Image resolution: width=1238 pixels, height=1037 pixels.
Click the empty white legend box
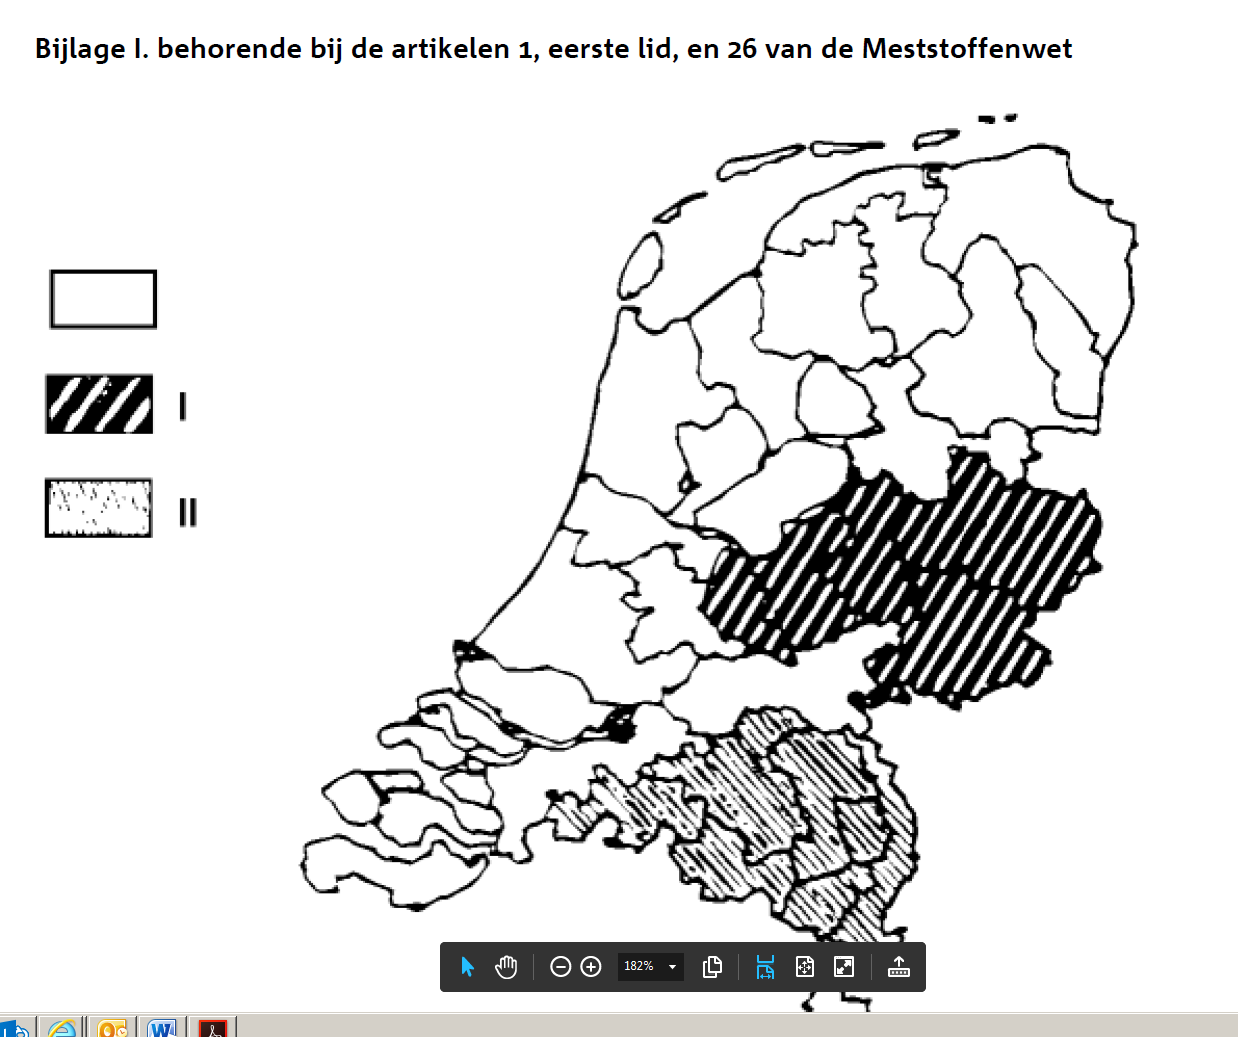click(103, 299)
